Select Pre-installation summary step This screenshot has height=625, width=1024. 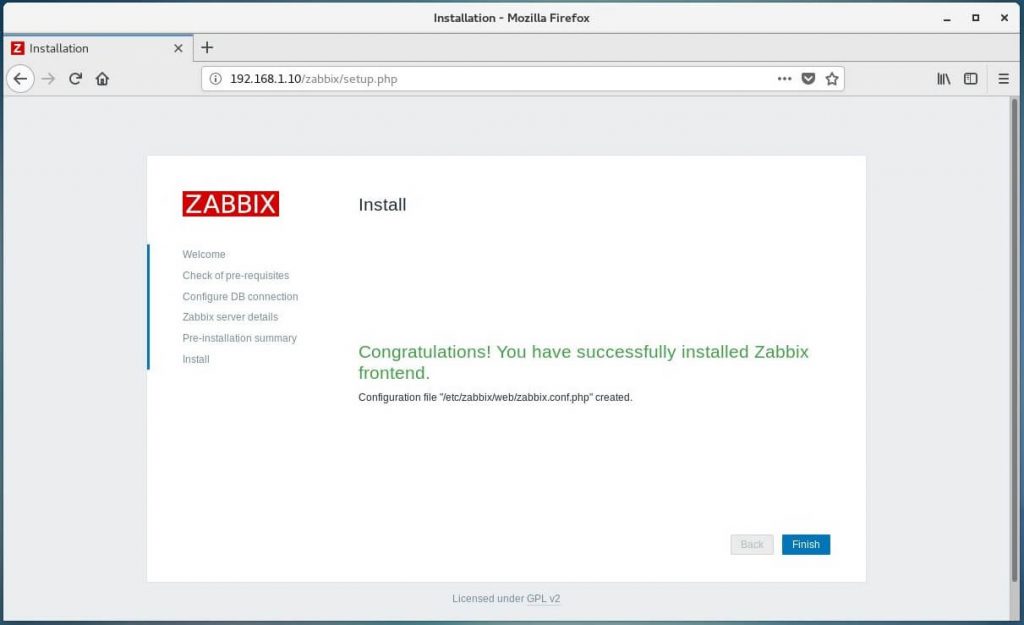(x=240, y=338)
